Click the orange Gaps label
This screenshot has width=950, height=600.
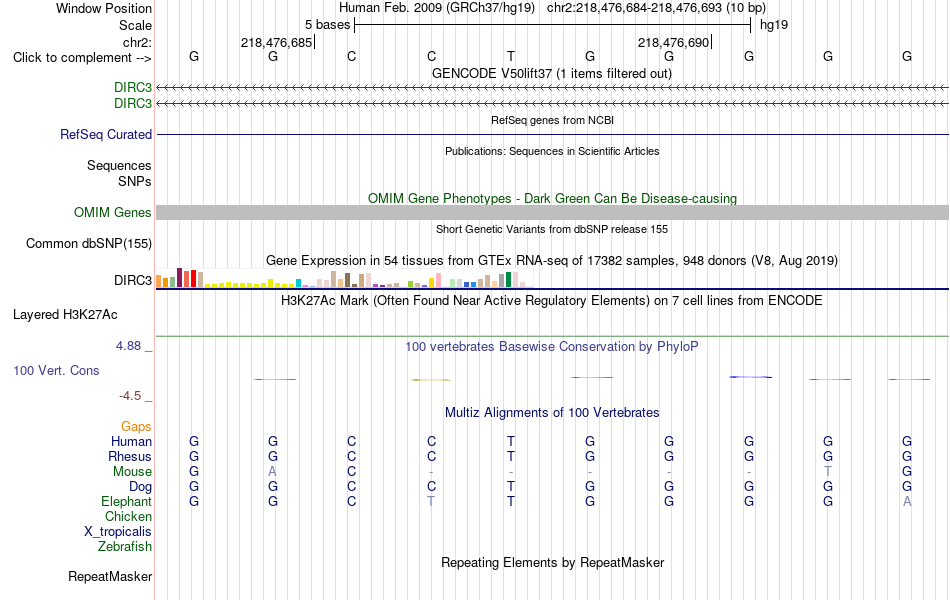click(x=136, y=427)
